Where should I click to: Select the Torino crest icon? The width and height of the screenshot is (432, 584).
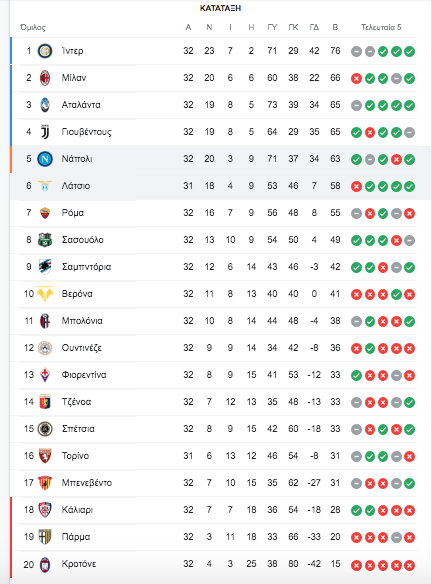point(45,456)
